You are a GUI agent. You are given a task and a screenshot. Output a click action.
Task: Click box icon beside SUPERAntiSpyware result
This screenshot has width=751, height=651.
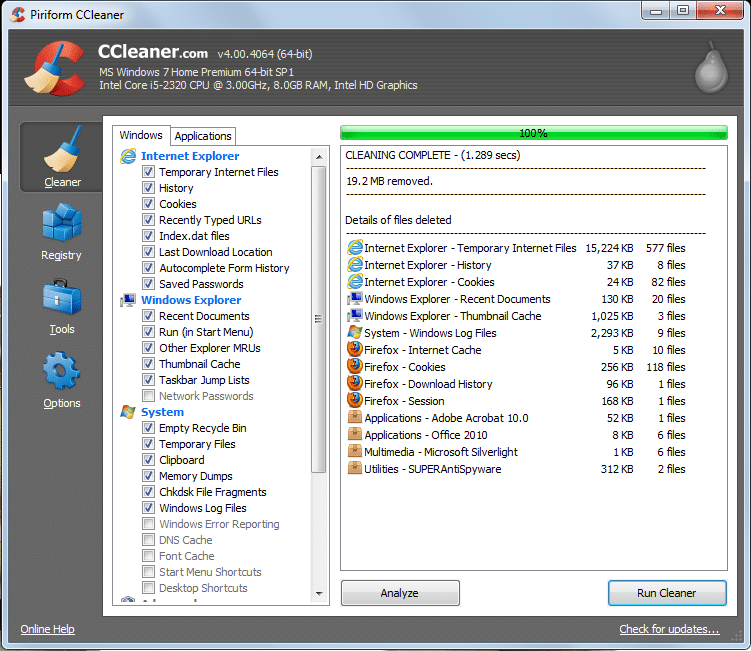pyautogui.click(x=355, y=468)
